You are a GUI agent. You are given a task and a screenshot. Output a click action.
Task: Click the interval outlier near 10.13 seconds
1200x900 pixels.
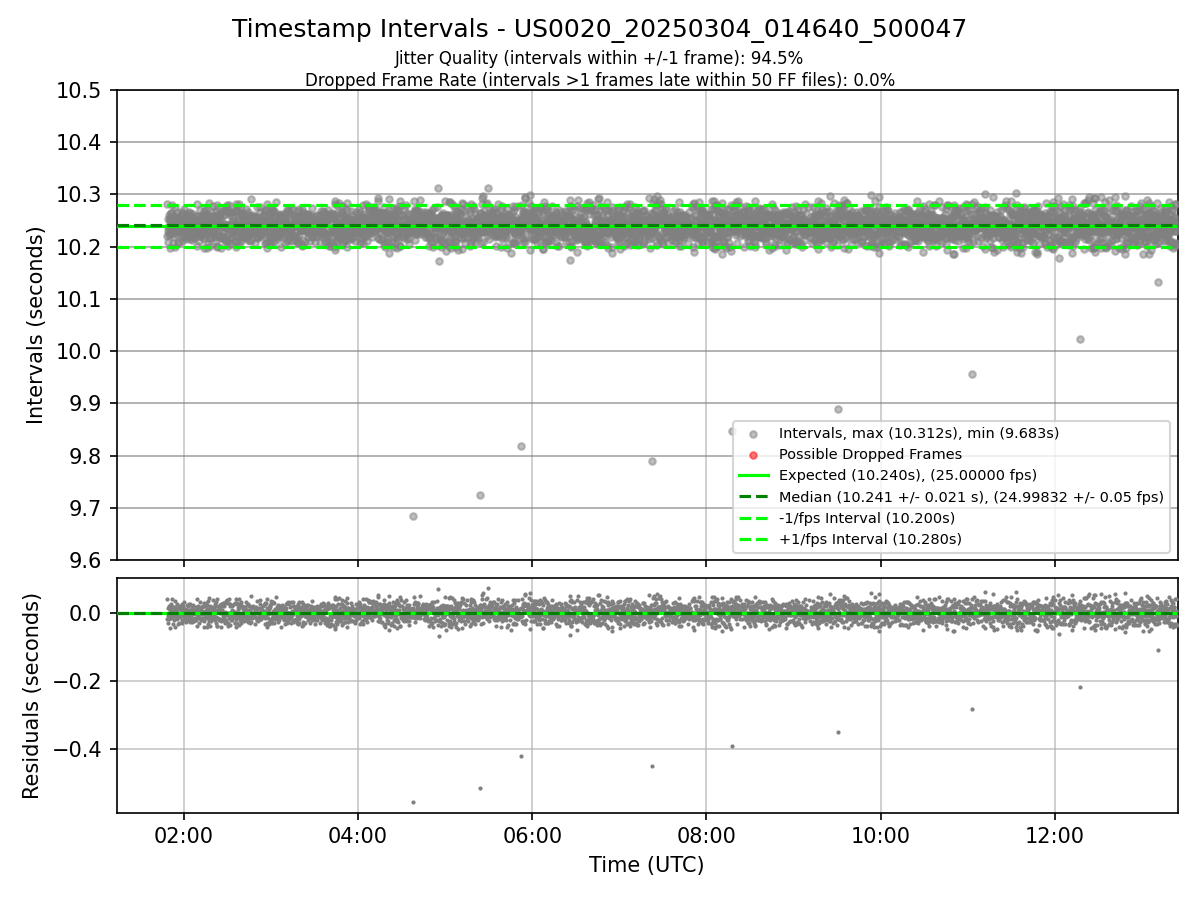(x=1158, y=282)
